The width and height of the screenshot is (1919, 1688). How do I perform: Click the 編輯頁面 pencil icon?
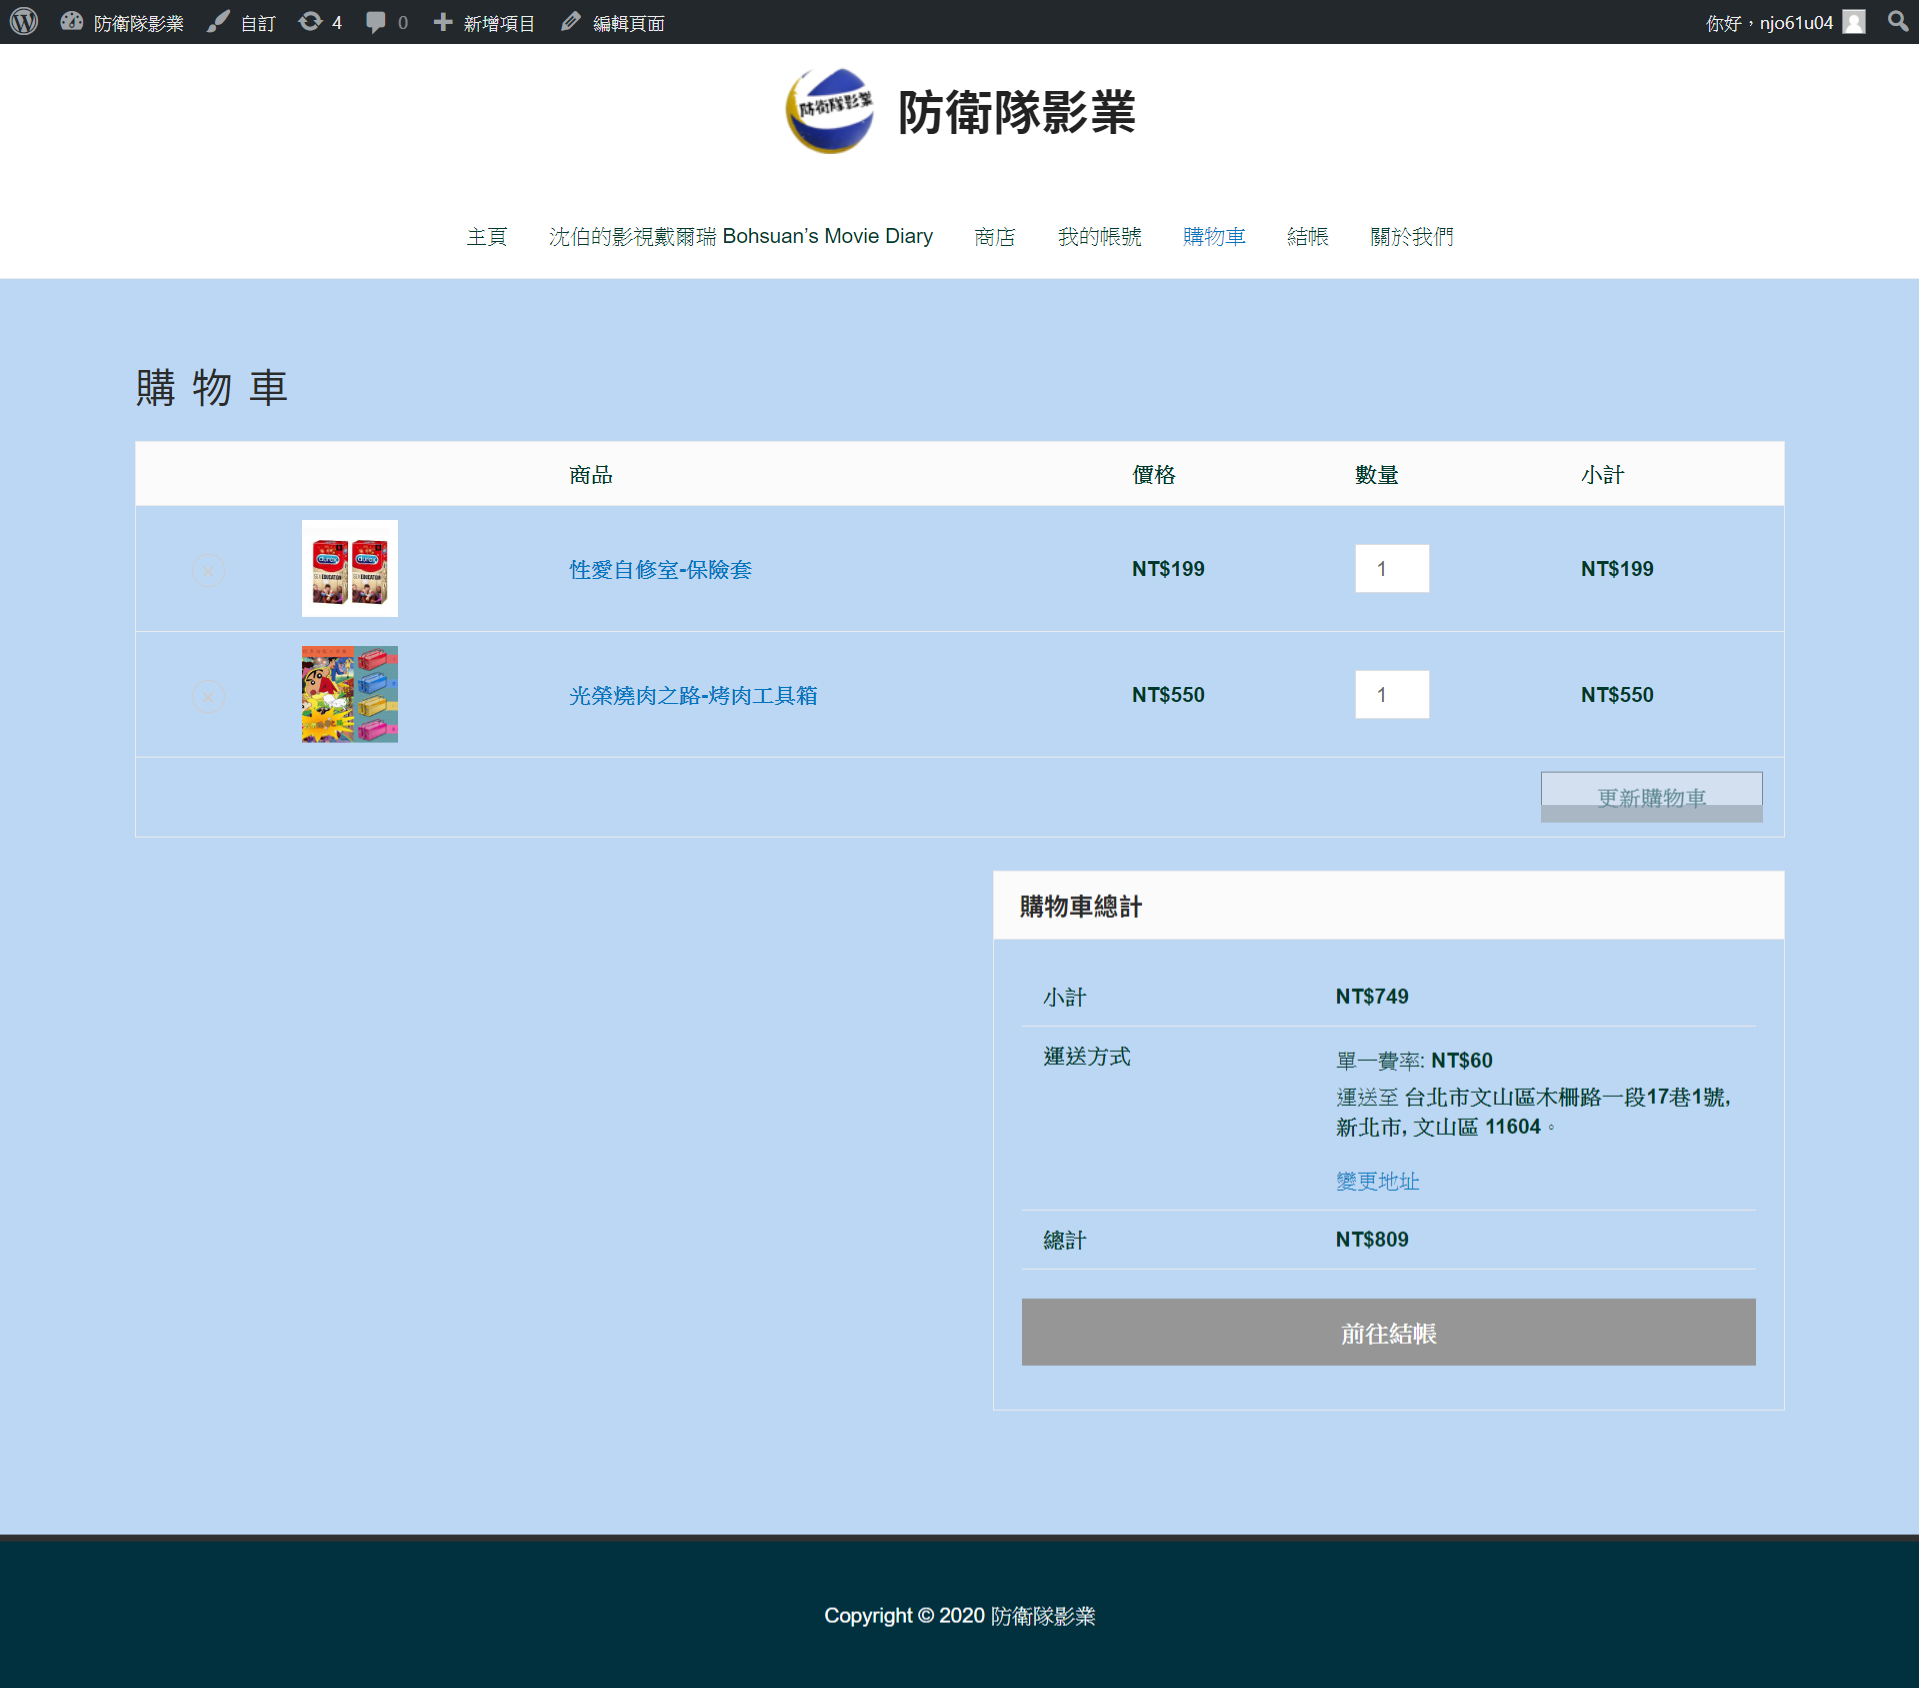[x=571, y=22]
